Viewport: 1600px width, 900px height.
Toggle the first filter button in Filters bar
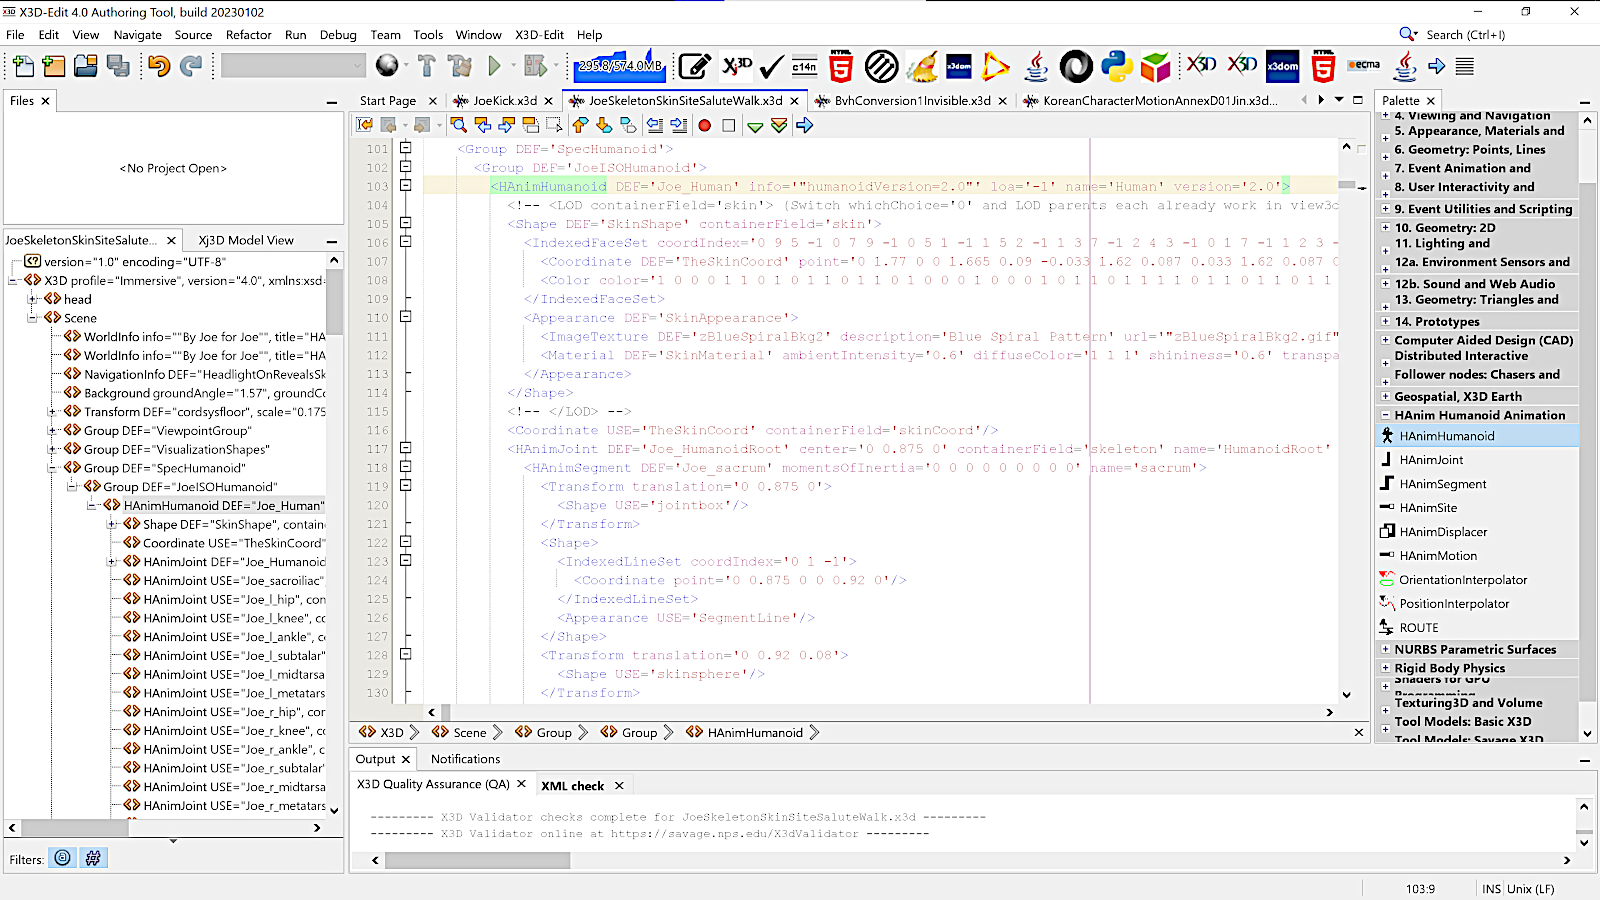pyautogui.click(x=63, y=858)
